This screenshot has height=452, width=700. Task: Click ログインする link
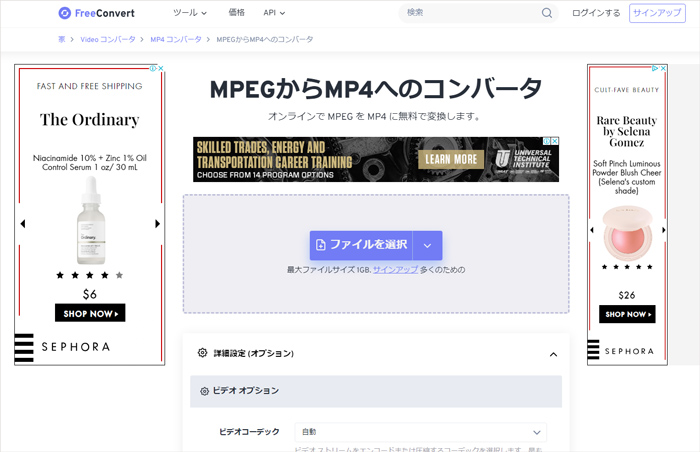click(596, 13)
